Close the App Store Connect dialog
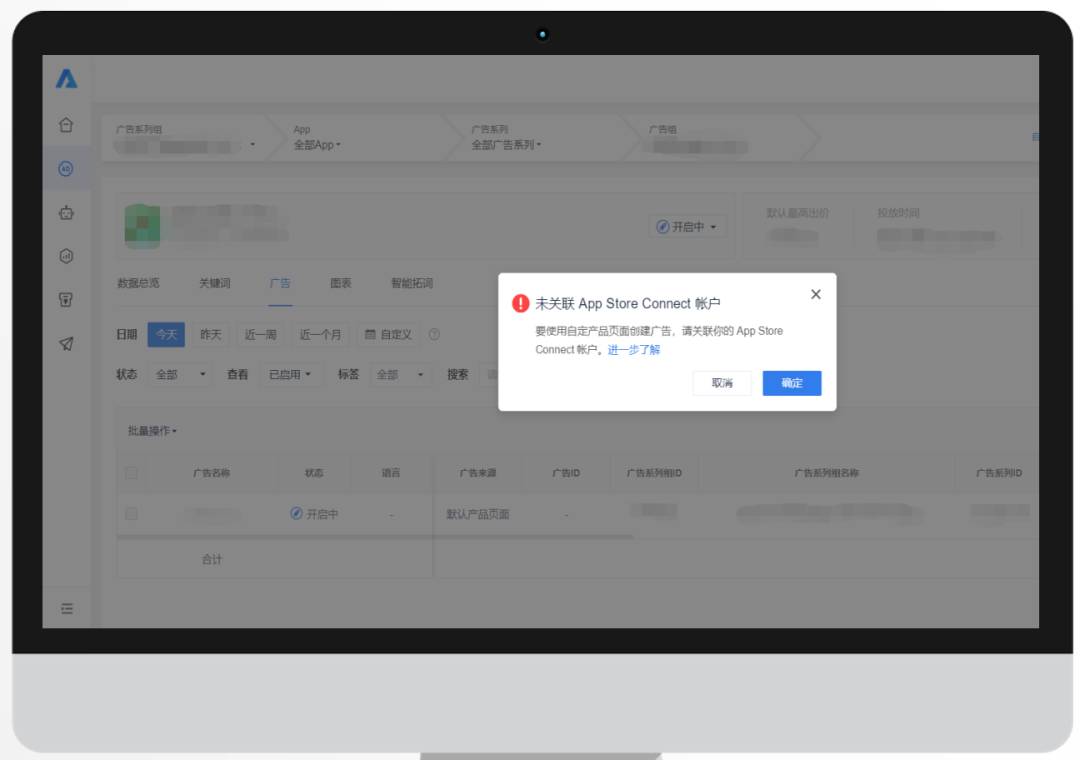Image resolution: width=1080 pixels, height=760 pixels. click(x=816, y=294)
